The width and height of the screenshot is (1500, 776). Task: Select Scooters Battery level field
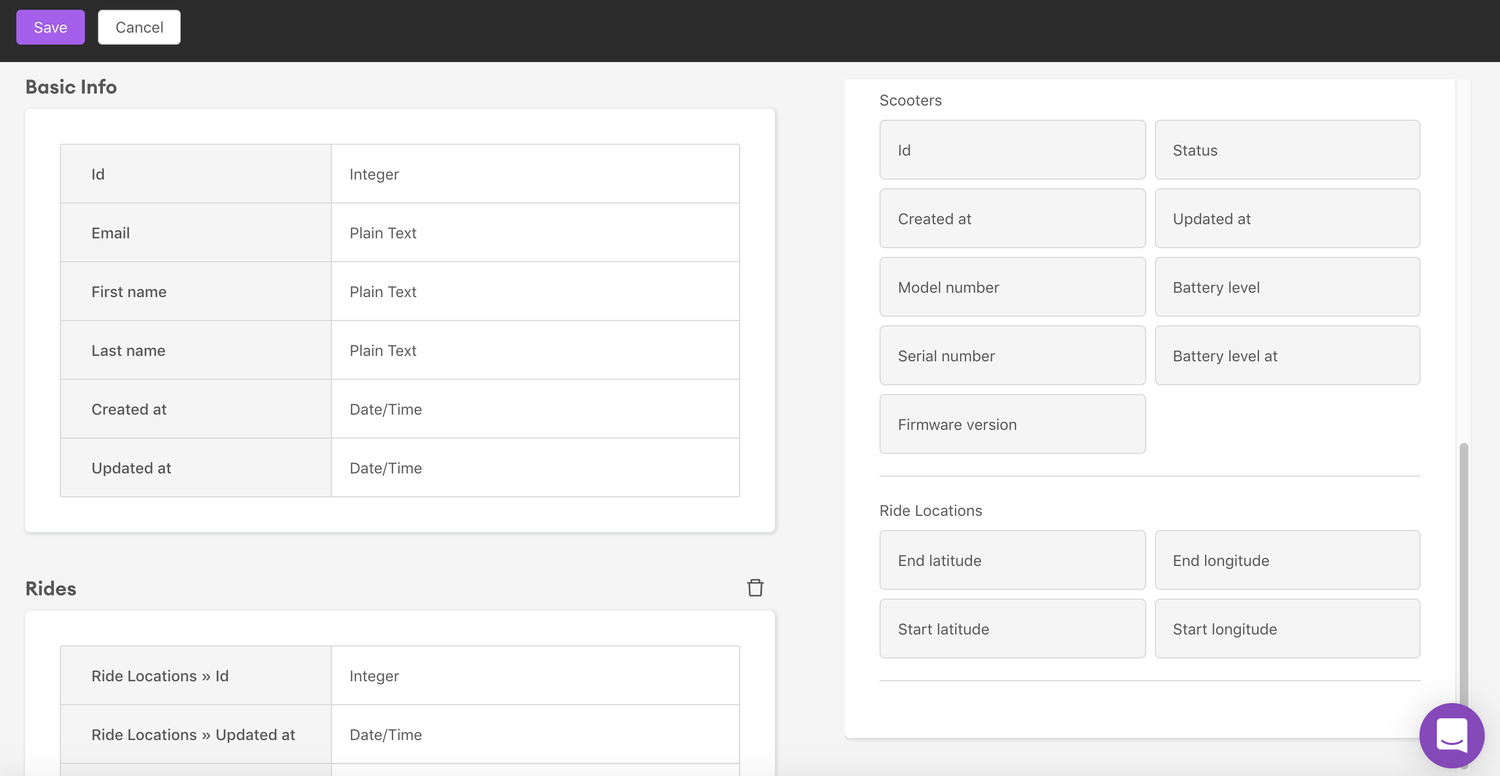coord(1287,287)
